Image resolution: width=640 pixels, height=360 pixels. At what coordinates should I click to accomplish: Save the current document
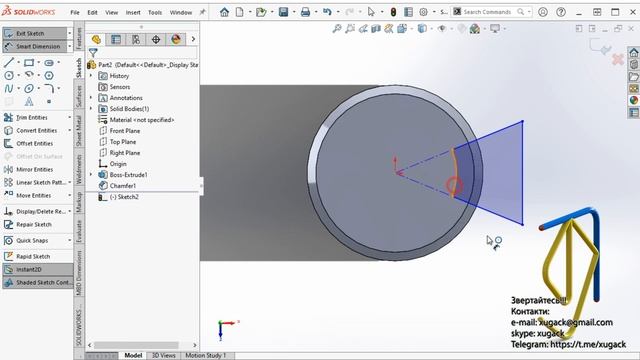[283, 12]
